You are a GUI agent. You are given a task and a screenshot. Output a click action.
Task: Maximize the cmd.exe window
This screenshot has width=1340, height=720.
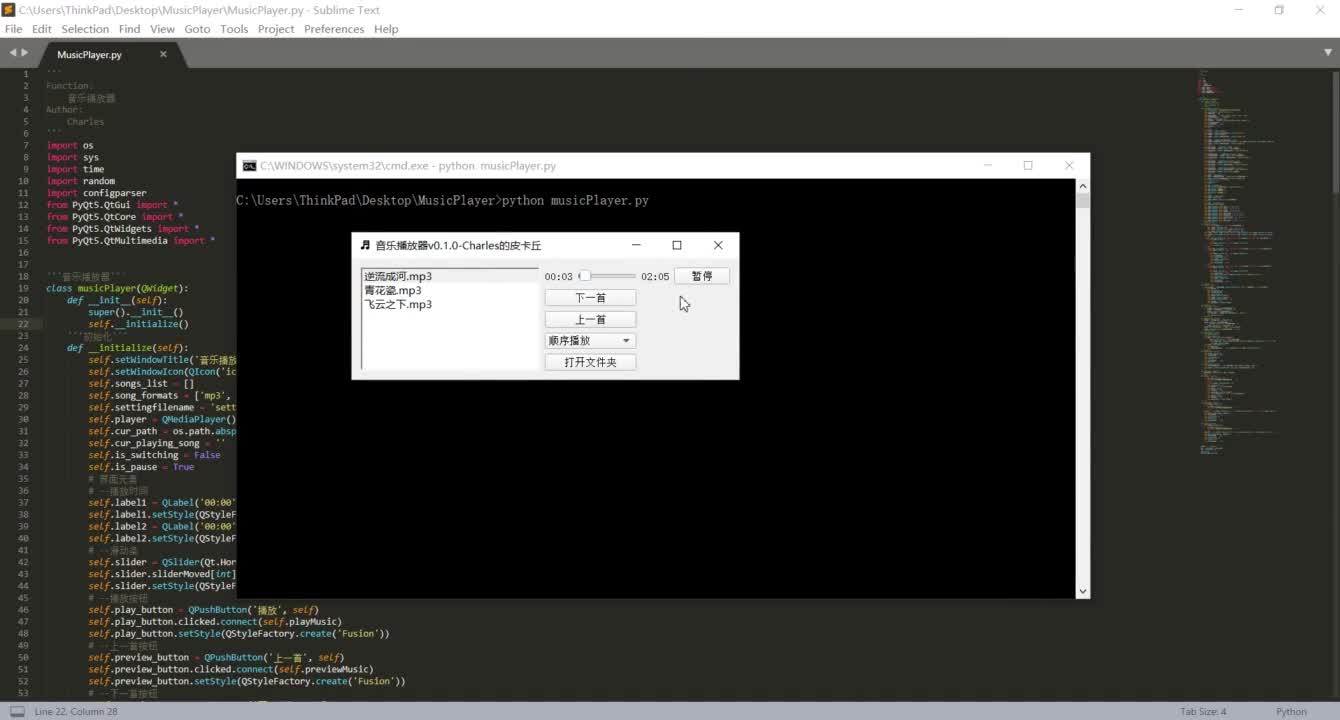point(1028,166)
